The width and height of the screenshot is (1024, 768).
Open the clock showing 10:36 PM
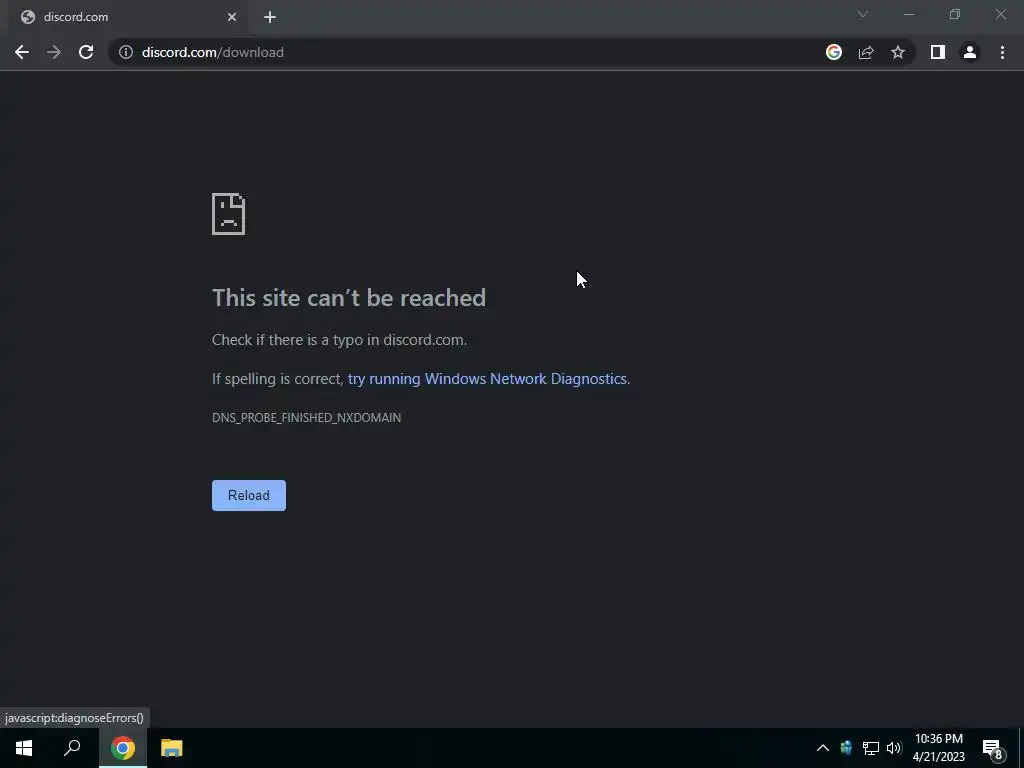(938, 748)
